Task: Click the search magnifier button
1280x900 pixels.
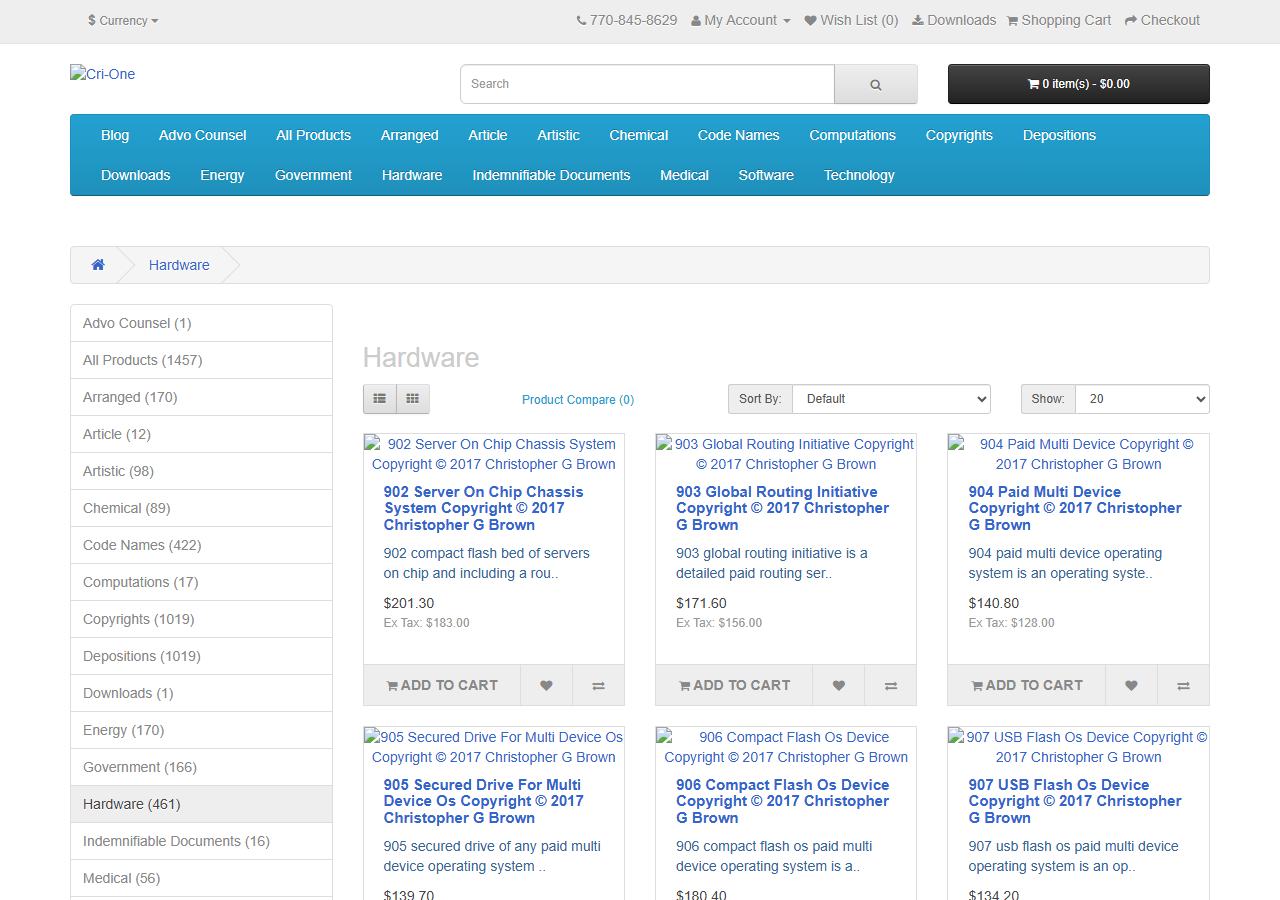Action: [x=875, y=84]
